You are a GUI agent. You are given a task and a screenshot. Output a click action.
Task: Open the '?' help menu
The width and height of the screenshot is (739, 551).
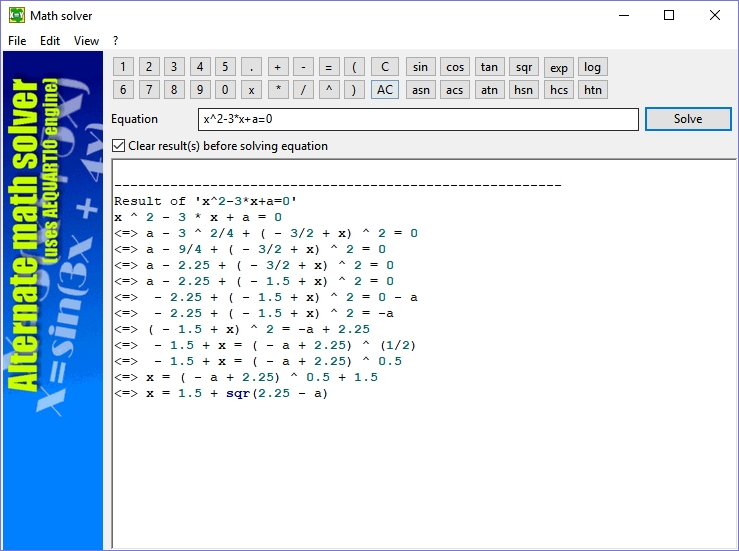(x=115, y=41)
